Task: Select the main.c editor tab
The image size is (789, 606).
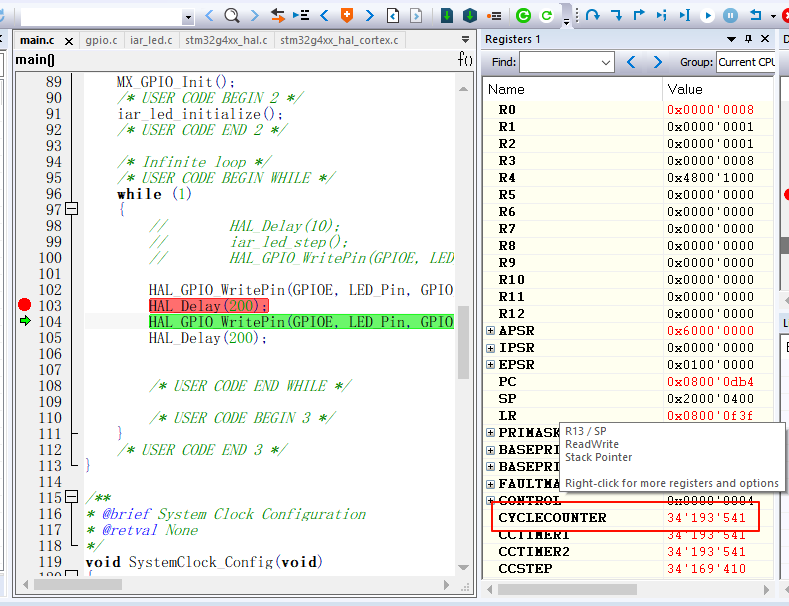Action: coord(37,40)
